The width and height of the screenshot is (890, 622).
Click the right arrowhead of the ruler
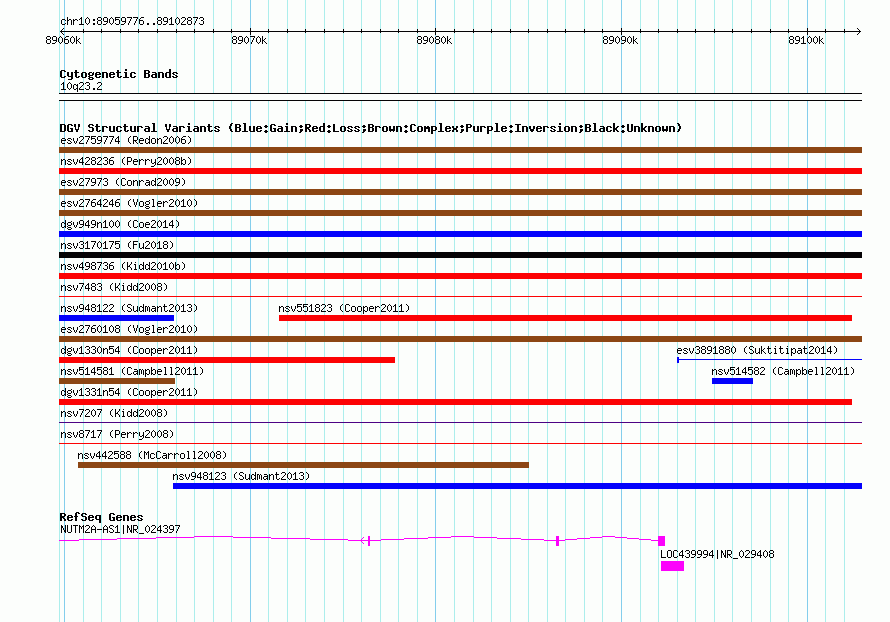[859, 31]
